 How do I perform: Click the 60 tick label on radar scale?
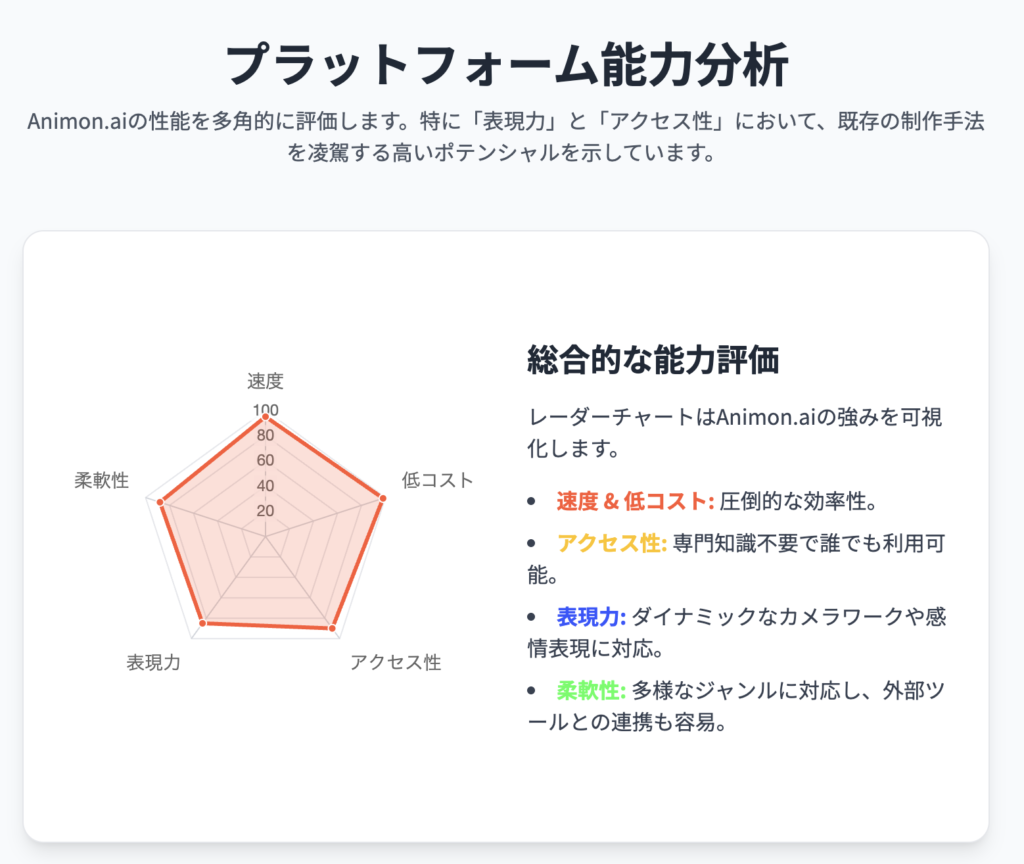pyautogui.click(x=265, y=460)
